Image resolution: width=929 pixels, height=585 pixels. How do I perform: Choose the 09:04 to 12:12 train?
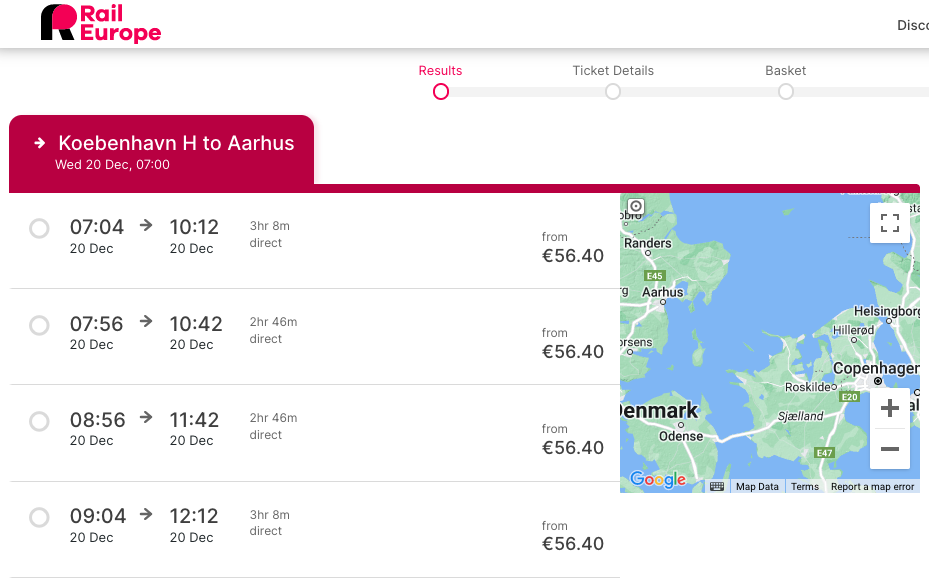click(x=39, y=517)
